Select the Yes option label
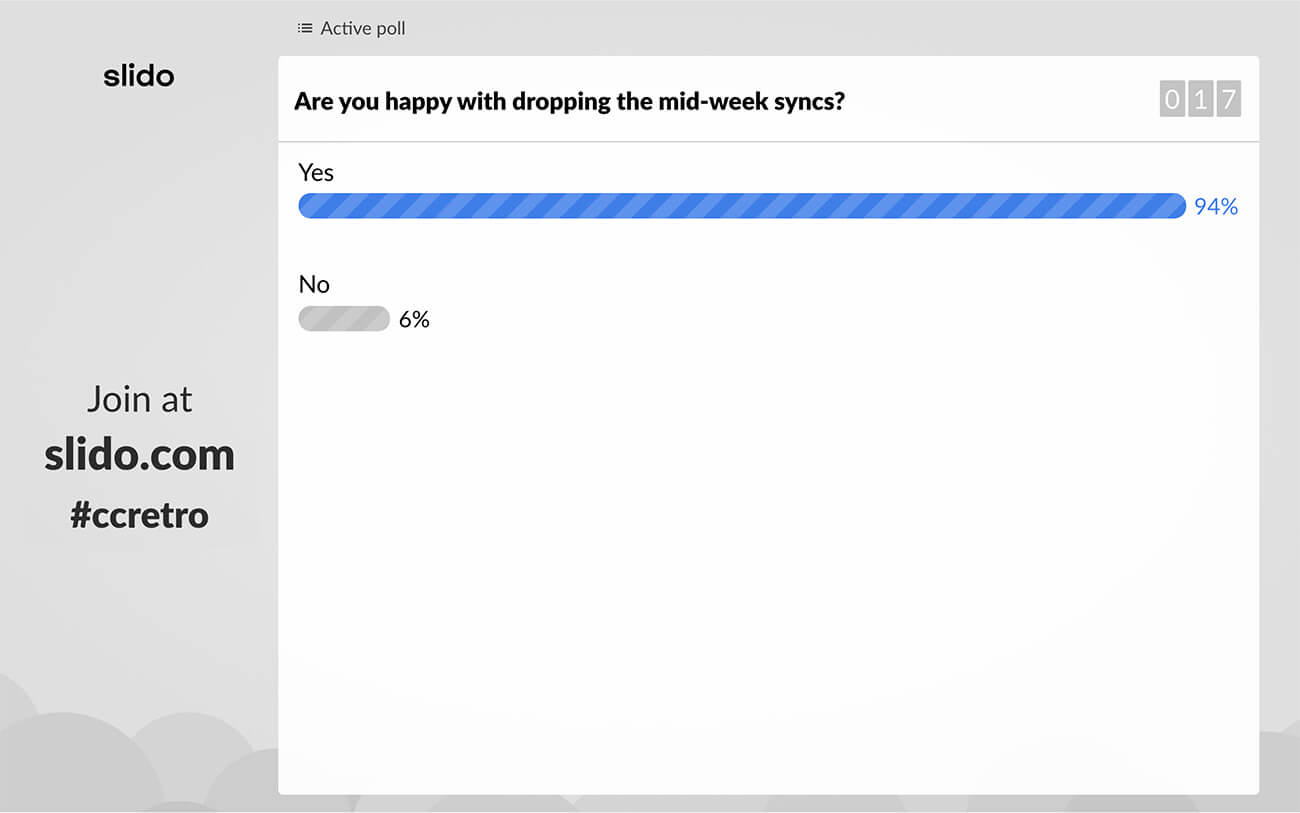 [x=316, y=172]
